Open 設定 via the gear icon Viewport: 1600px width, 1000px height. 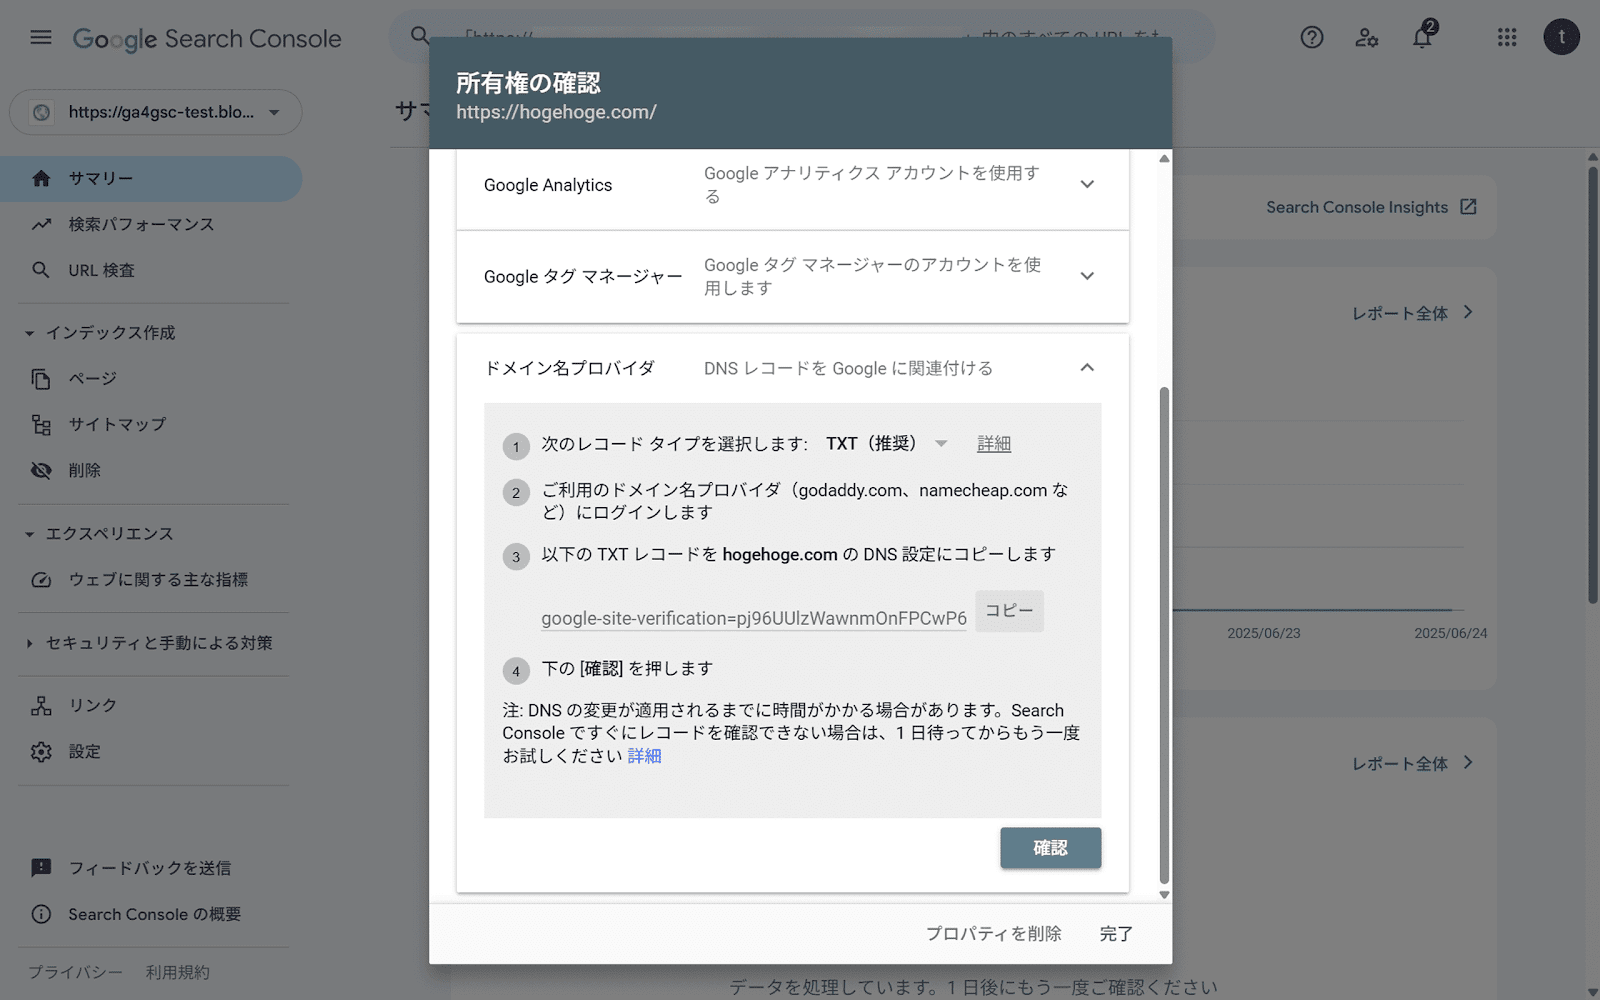(40, 751)
